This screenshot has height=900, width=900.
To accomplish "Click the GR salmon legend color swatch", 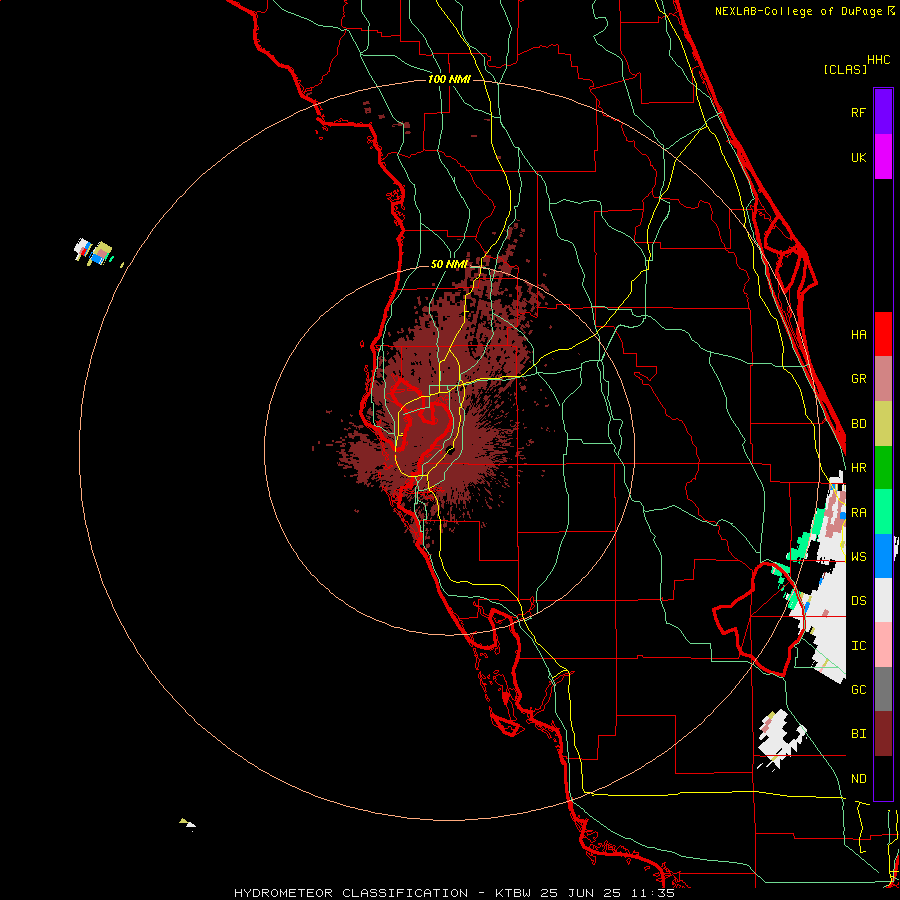I will pyautogui.click(x=883, y=378).
